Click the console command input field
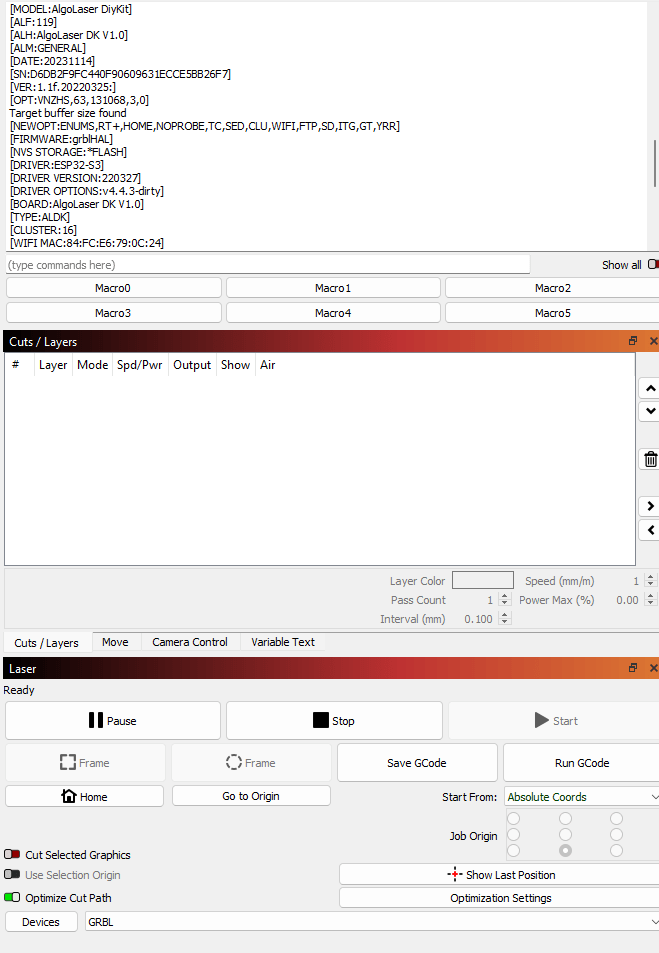 pos(267,265)
